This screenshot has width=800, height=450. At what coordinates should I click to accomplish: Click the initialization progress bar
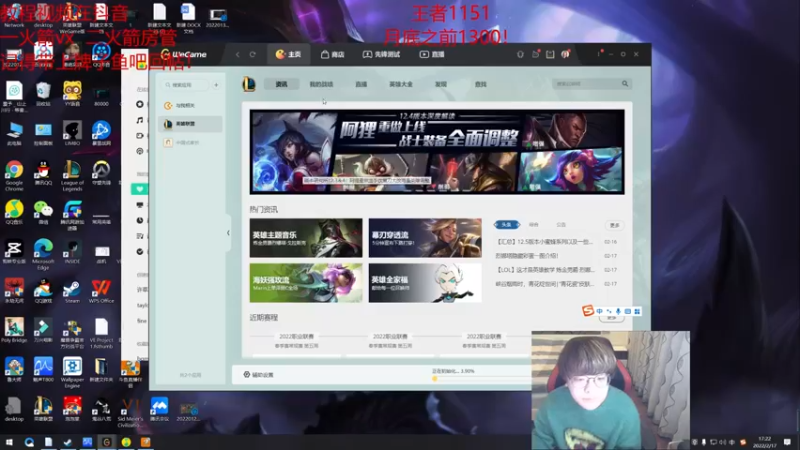click(x=482, y=379)
